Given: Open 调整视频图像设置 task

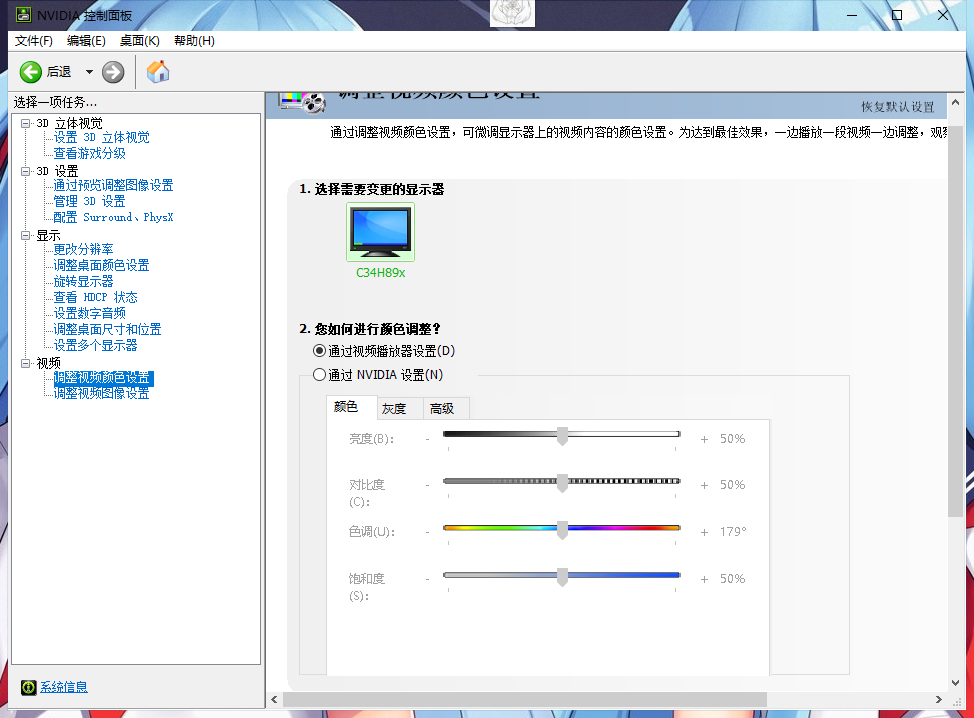Looking at the screenshot, I should coord(101,394).
